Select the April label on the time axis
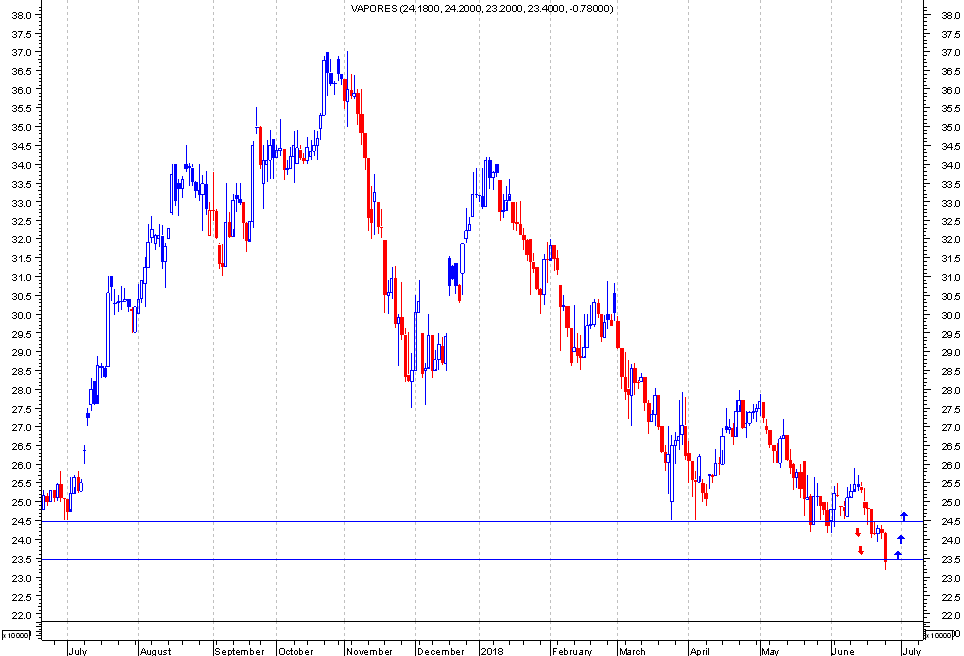Viewport: 964px width, 656px height. click(x=700, y=651)
